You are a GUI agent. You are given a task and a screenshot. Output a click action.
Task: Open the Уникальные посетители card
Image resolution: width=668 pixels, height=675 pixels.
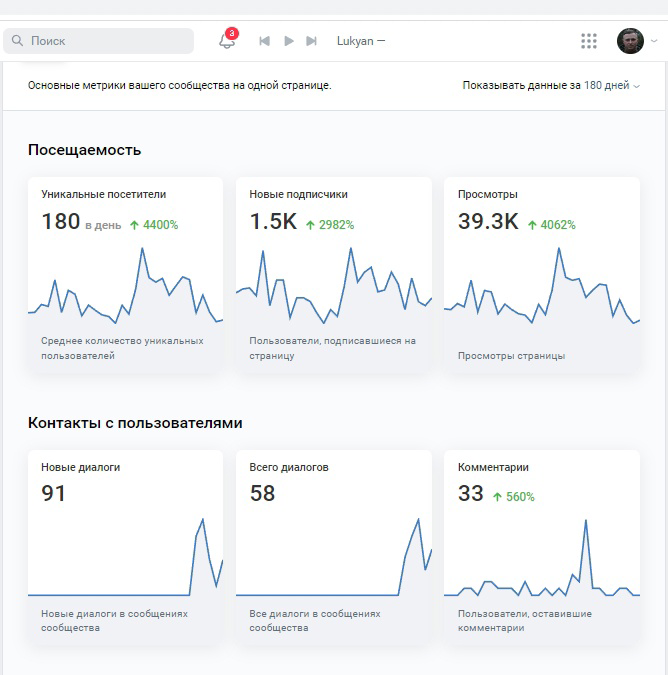[x=125, y=275]
